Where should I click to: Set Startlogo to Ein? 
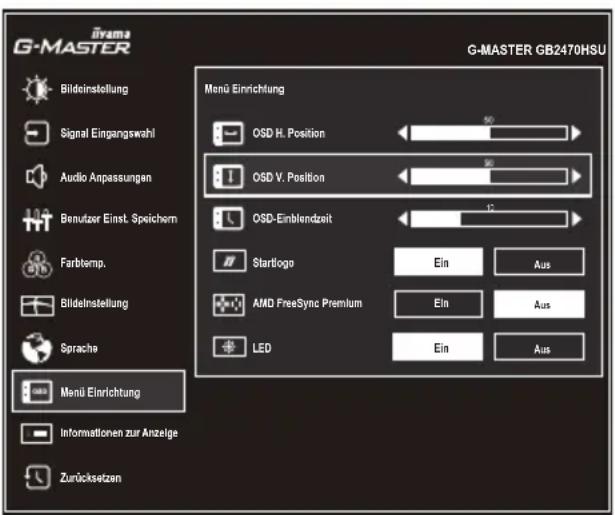pyautogui.click(x=438, y=262)
